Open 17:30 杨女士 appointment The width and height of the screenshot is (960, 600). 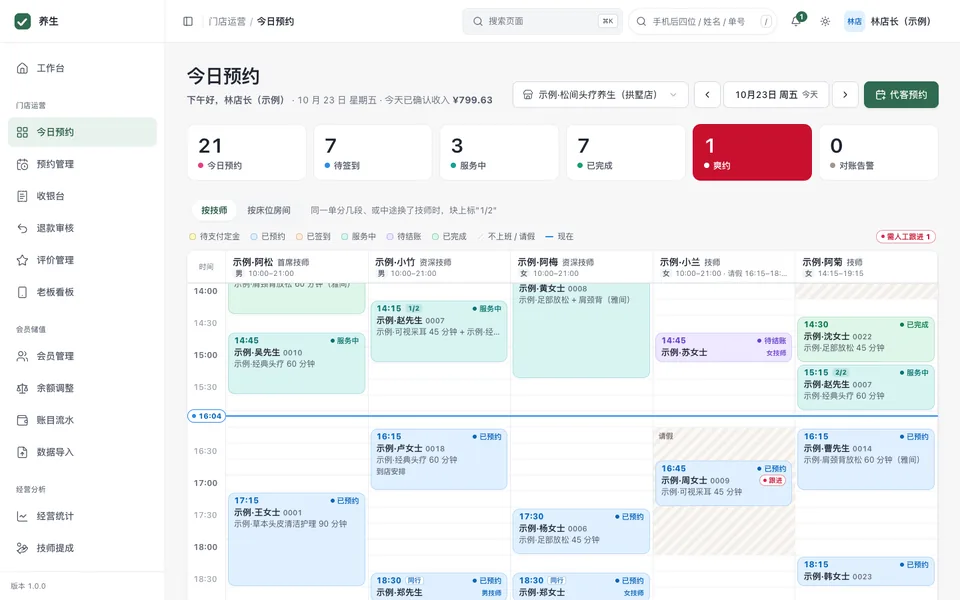tap(581, 531)
